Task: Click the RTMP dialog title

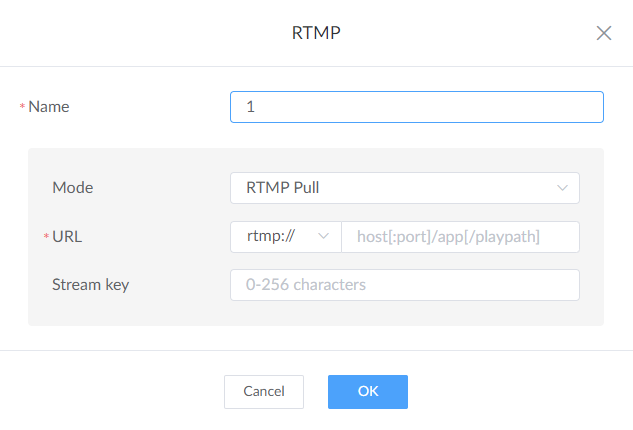Action: click(x=316, y=33)
